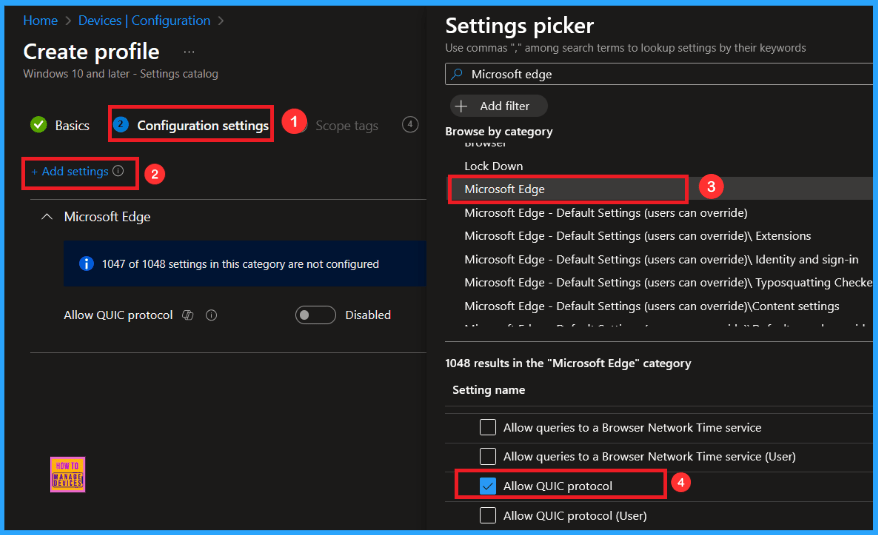Click the 1048 results in Microsoft Edge category text
Viewport: 878px width, 535px height.
click(568, 363)
